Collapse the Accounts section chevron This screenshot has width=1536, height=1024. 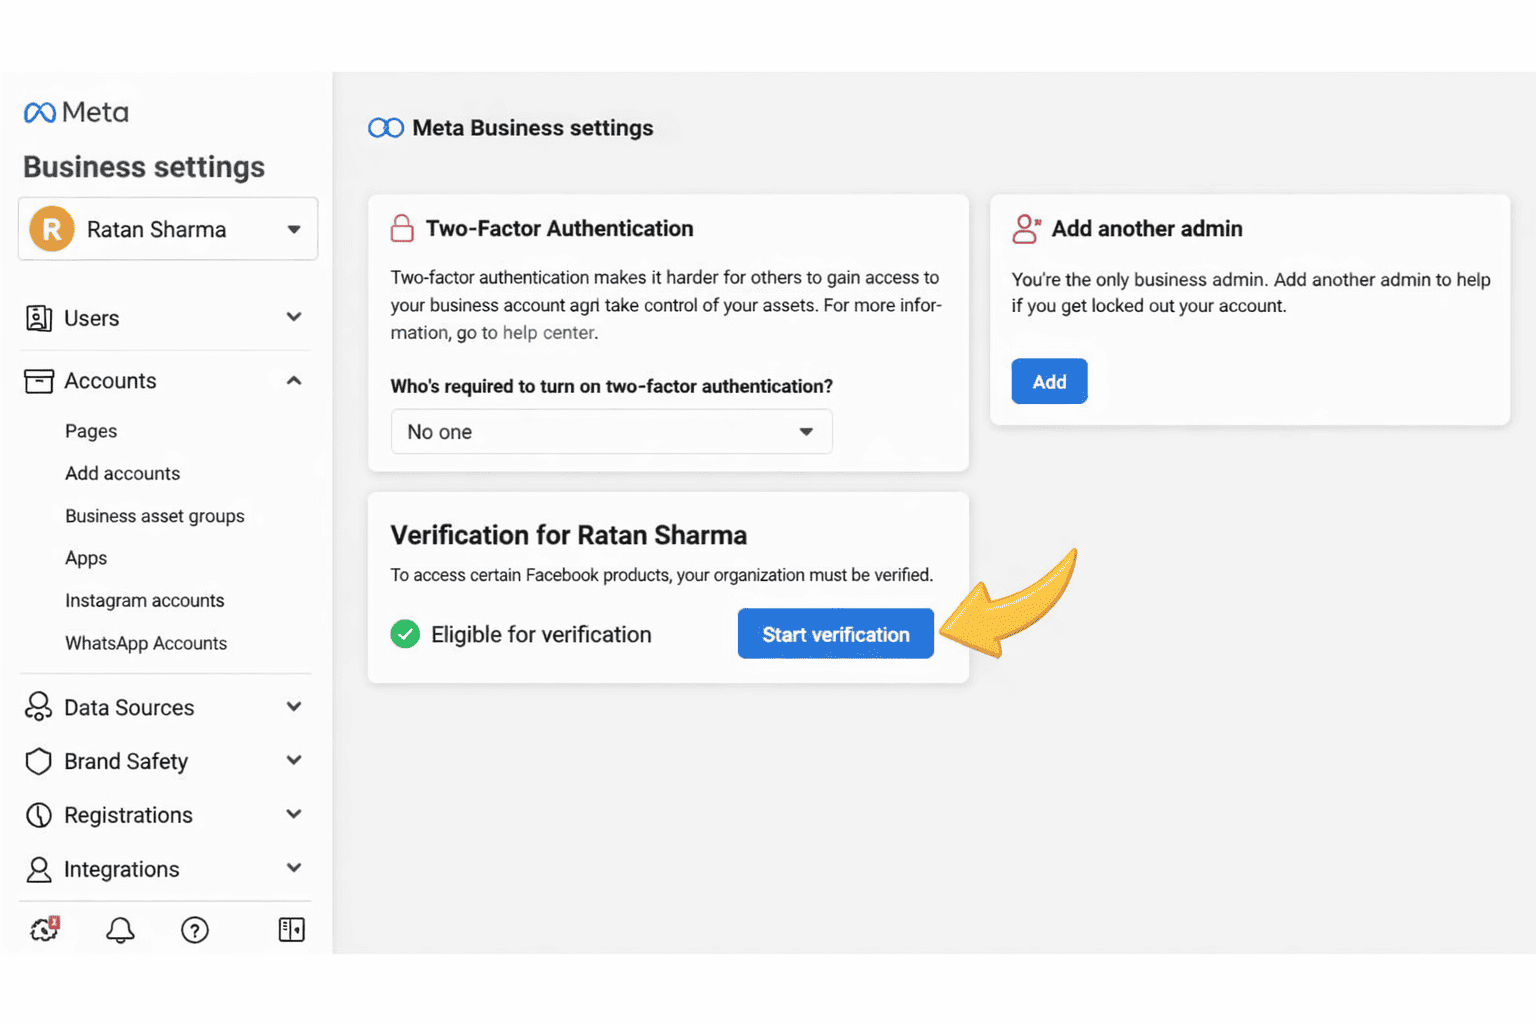(x=294, y=380)
